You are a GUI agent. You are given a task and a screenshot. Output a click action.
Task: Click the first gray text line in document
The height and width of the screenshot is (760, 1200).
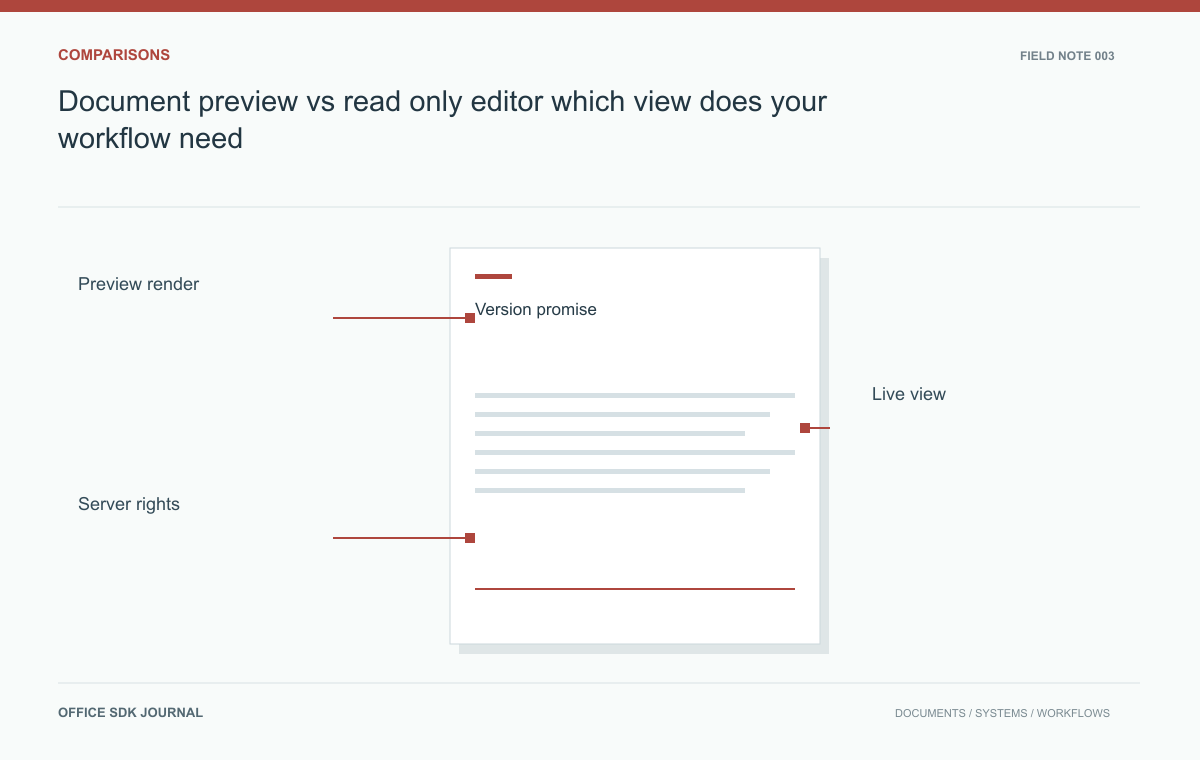pyautogui.click(x=635, y=395)
